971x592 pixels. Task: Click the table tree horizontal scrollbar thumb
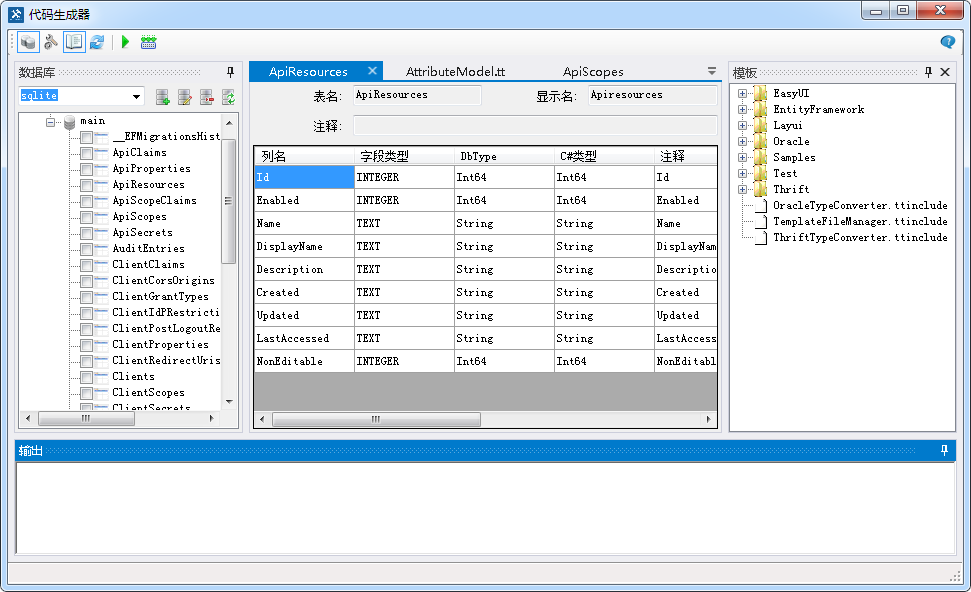pyautogui.click(x=86, y=419)
